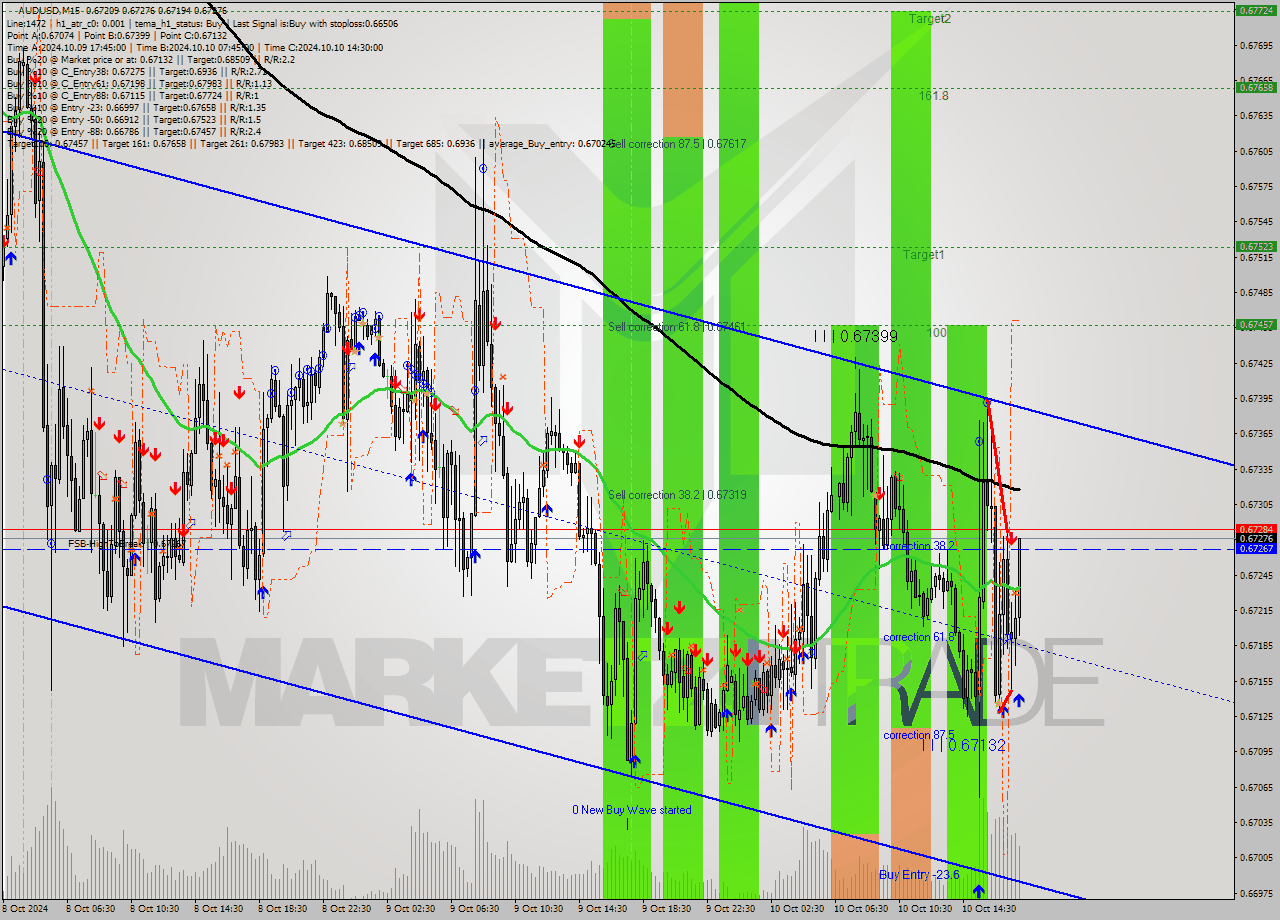The width and height of the screenshot is (1280, 920).
Task: Click the '9 Oct 02:30' time axis label
Action: click(410, 909)
